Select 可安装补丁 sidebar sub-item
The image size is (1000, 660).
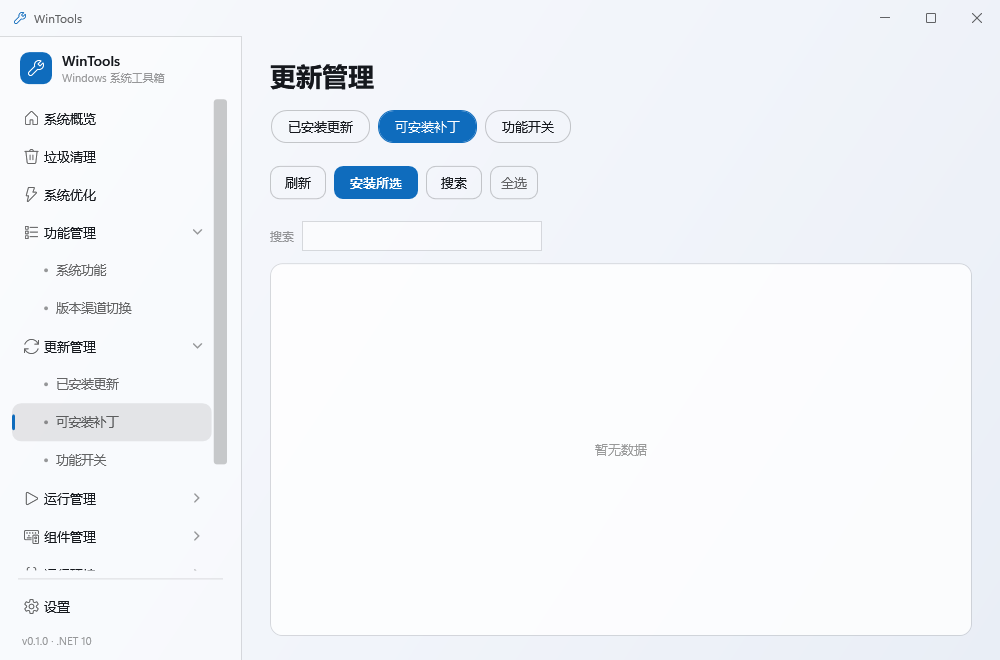[112, 422]
